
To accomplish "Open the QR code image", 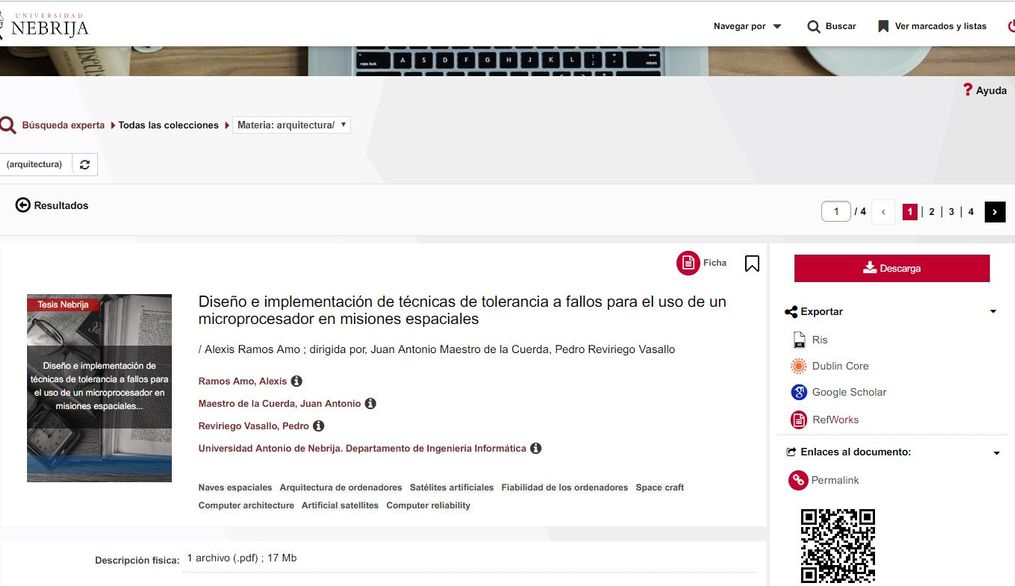I will tap(838, 546).
